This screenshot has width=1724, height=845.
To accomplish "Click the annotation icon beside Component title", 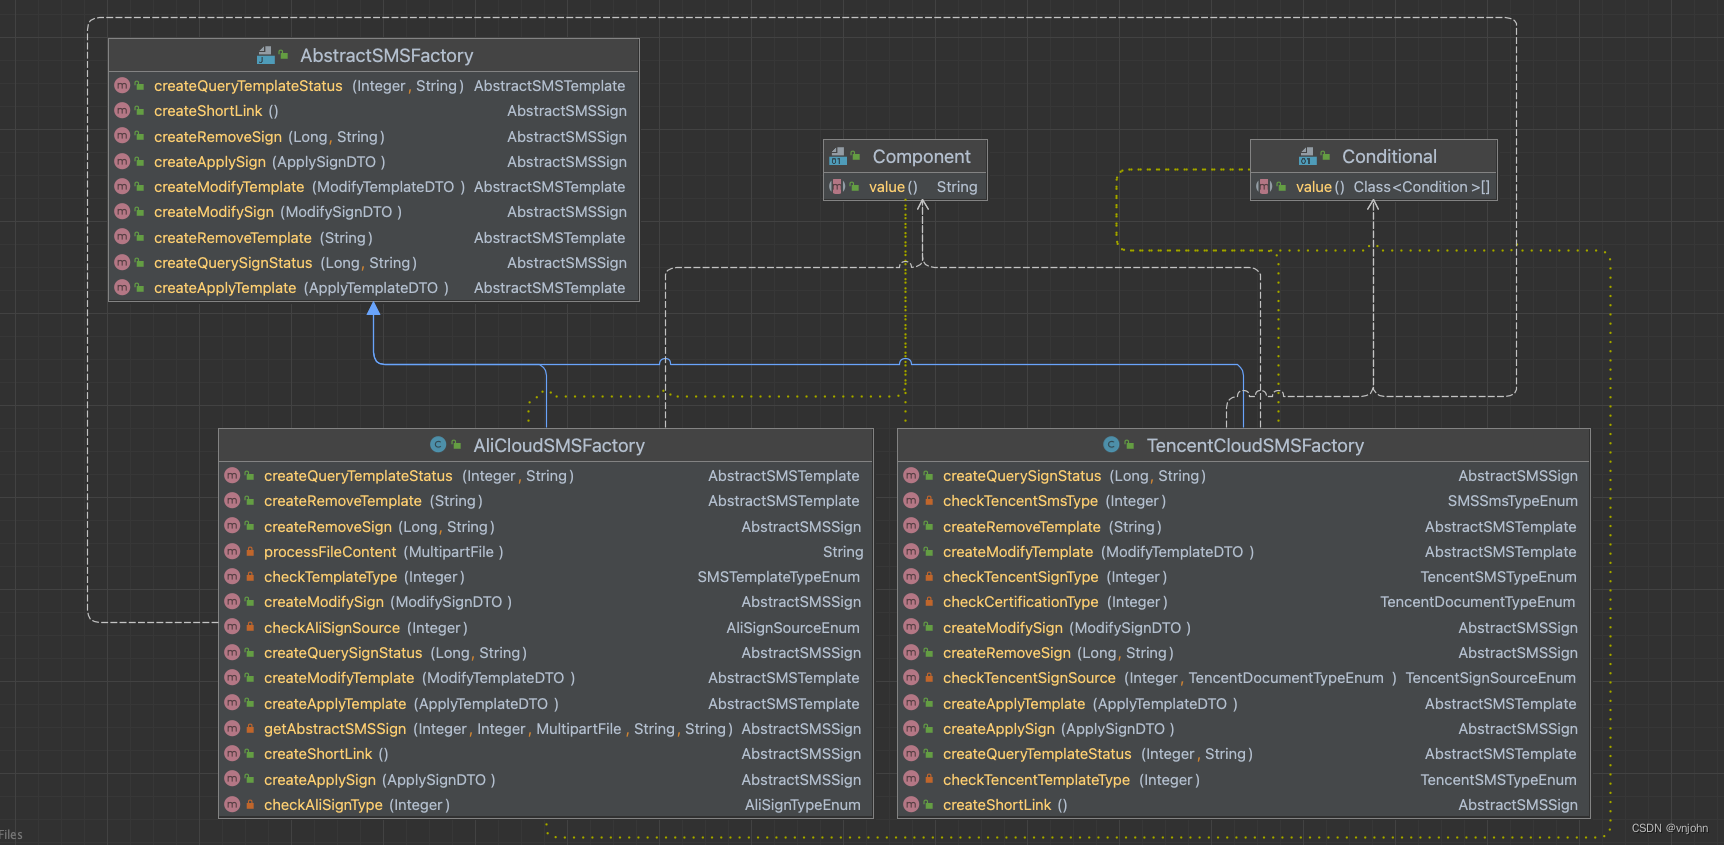I will click(838, 157).
